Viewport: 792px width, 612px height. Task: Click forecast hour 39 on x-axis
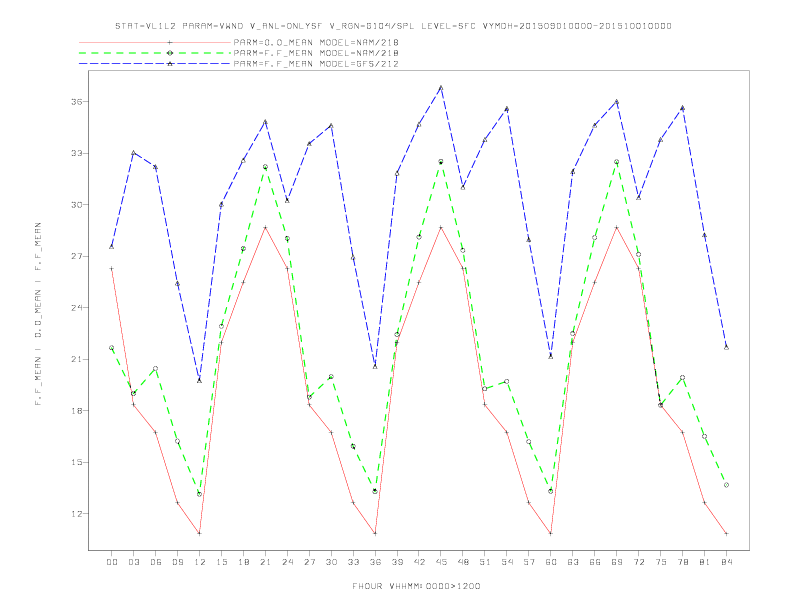tap(397, 562)
